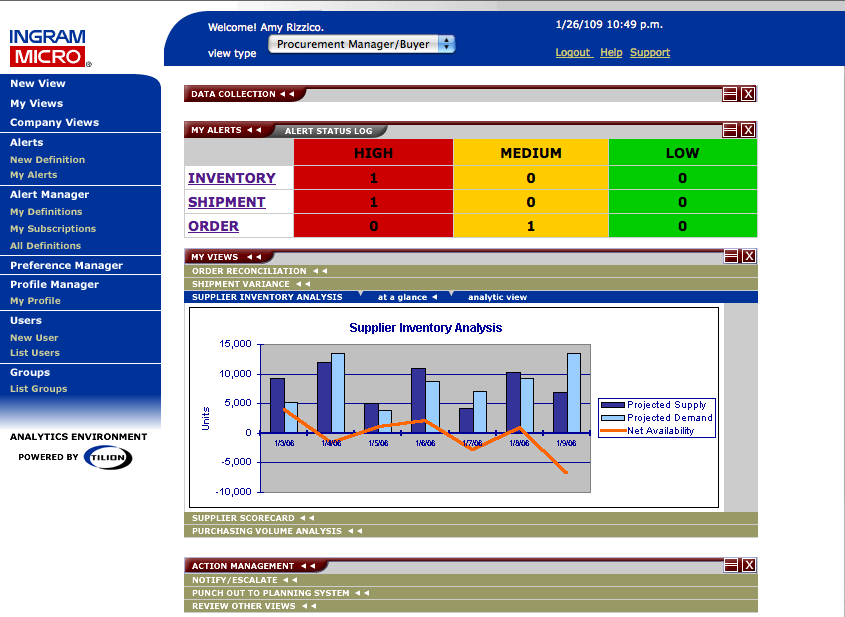
Task: Open My Subscriptions link
Action: pyautogui.click(x=53, y=228)
